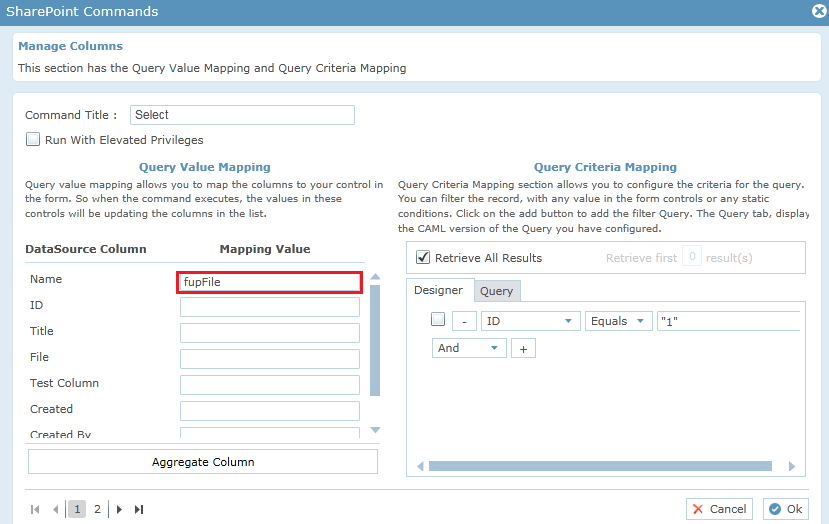Jump to last page icon

tap(139, 509)
